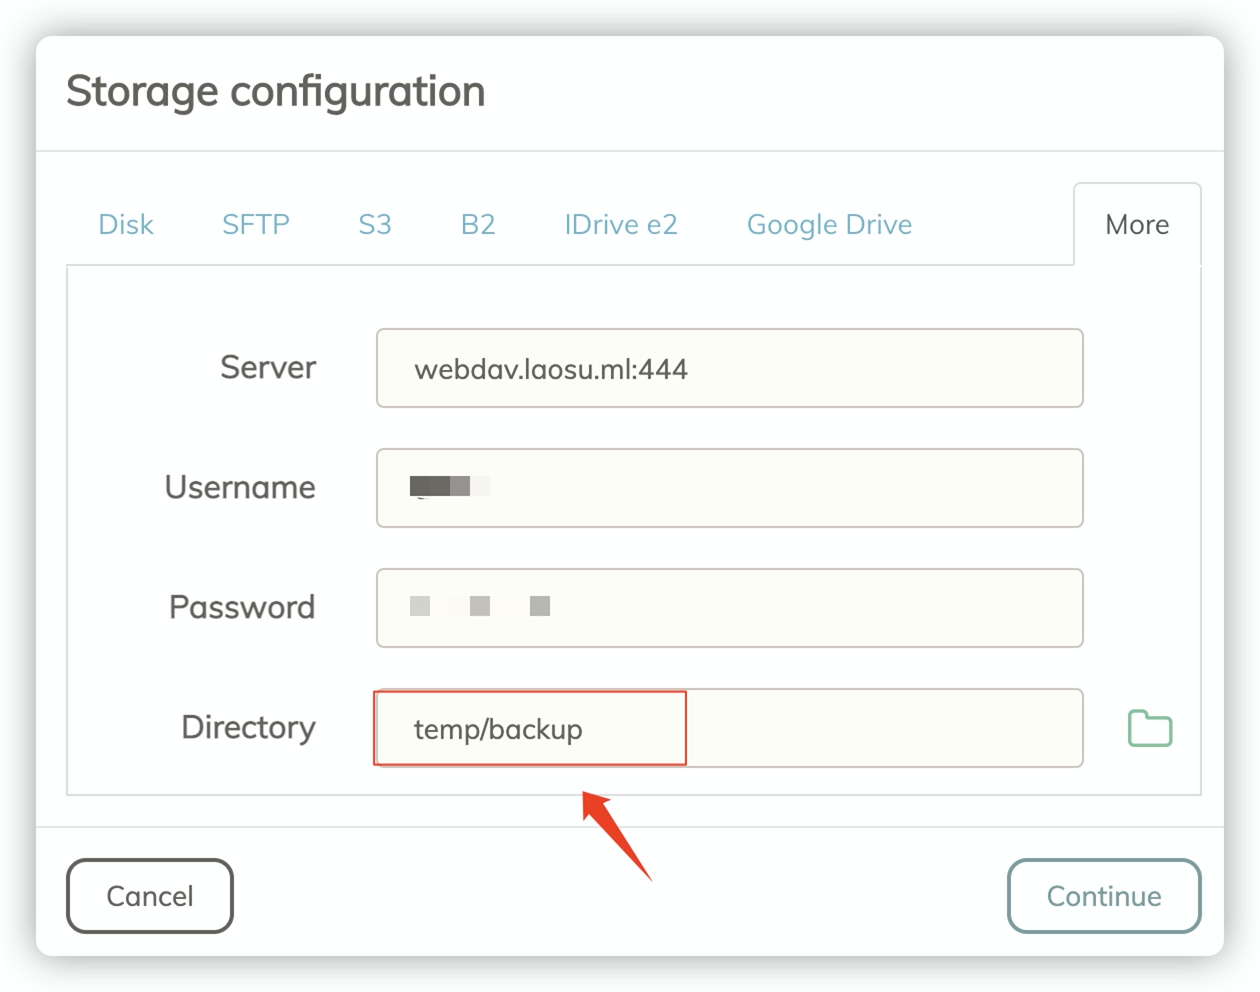1260x992 pixels.
Task: Click the Directory field containing temp/backup
Action: 729,729
